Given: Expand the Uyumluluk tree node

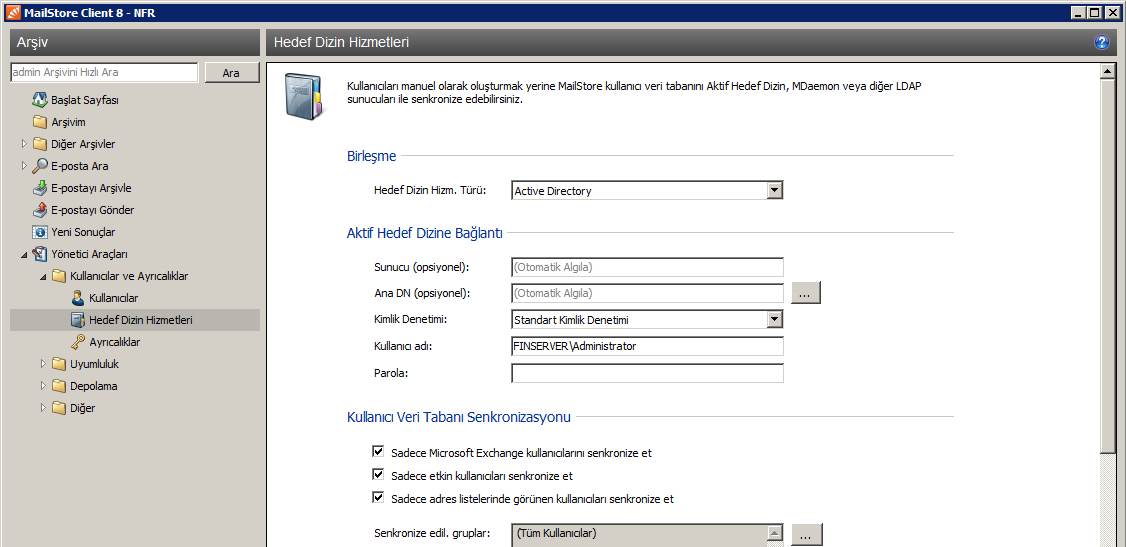Looking at the screenshot, I should 43,364.
